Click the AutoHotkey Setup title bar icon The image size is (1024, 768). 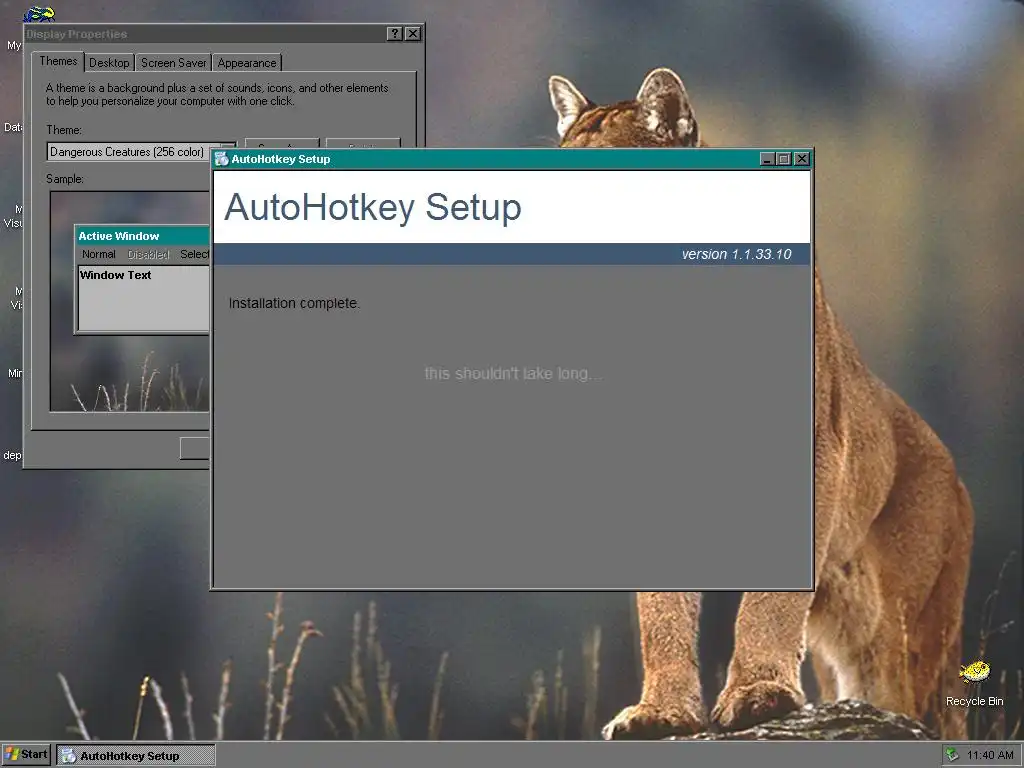click(222, 159)
